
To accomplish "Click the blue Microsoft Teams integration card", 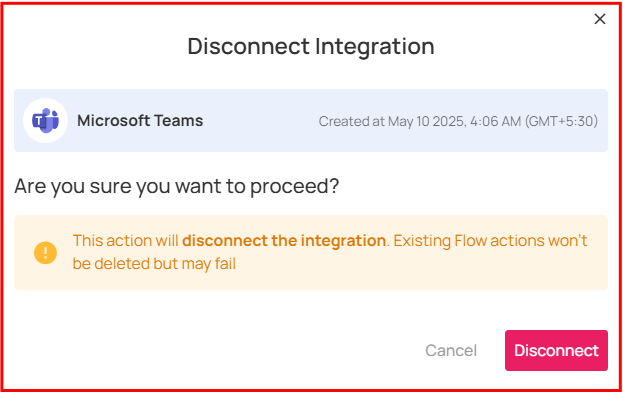I will tap(311, 120).
